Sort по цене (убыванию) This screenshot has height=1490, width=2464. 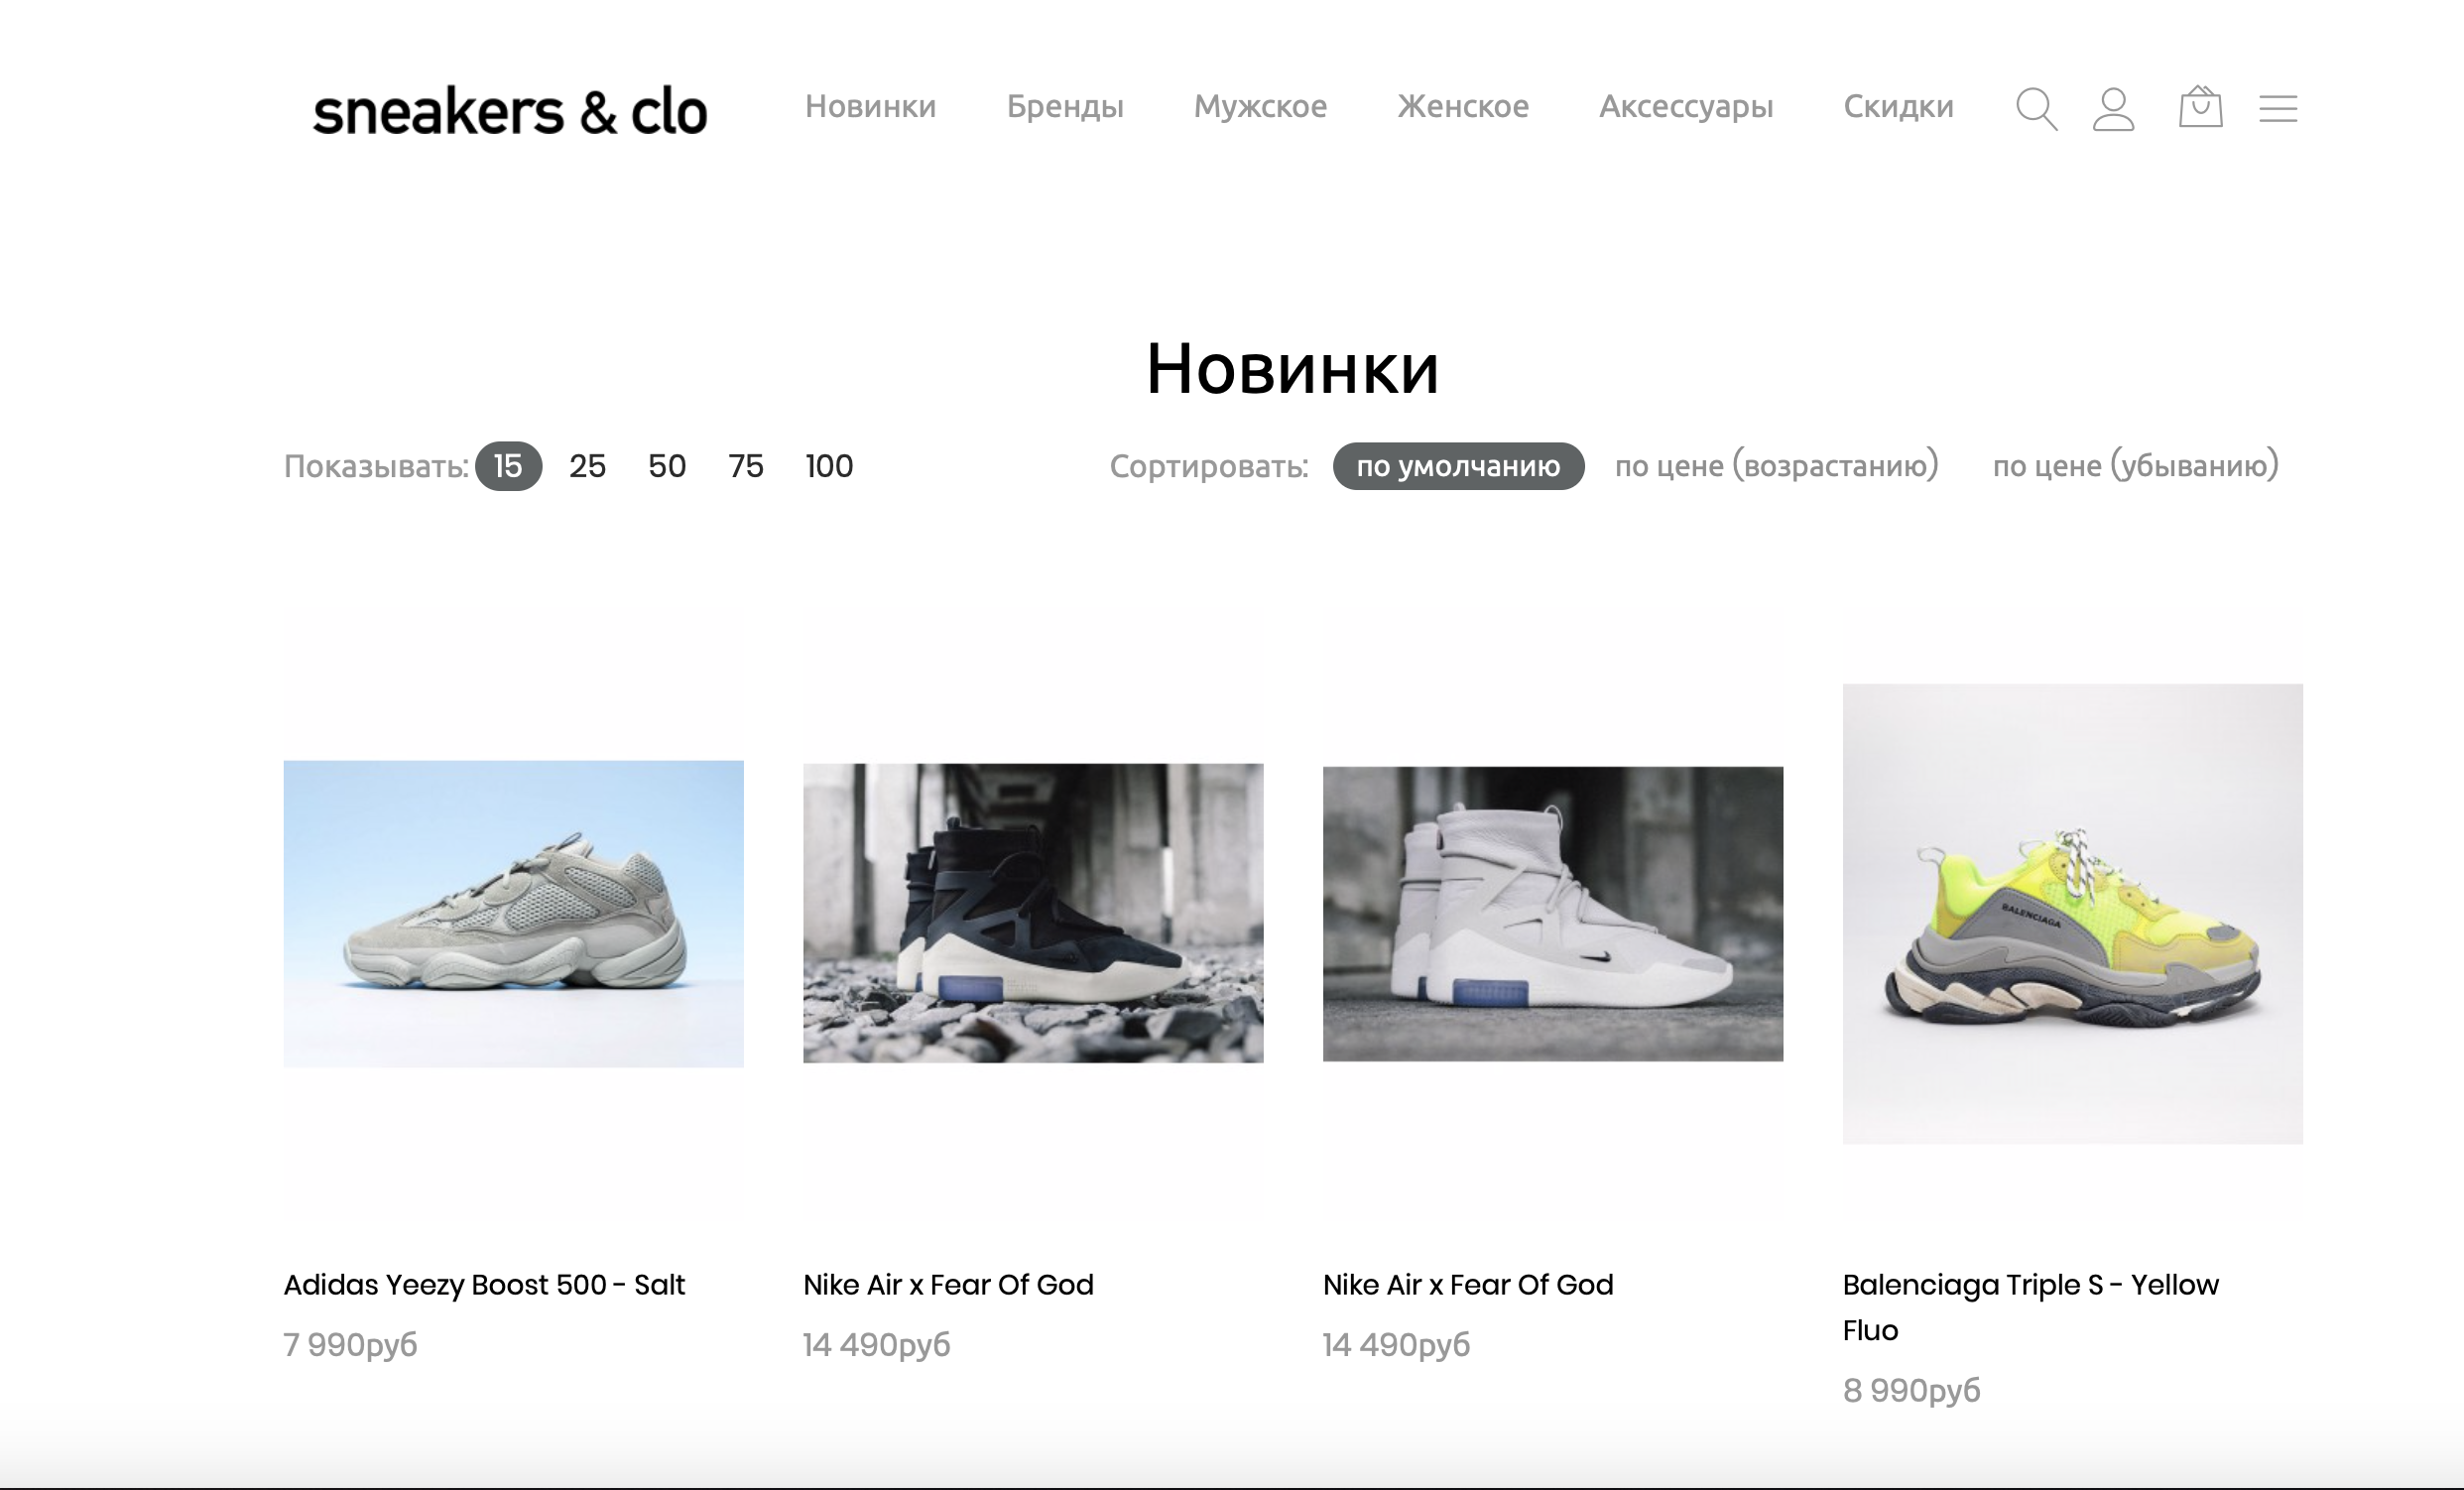[2135, 465]
